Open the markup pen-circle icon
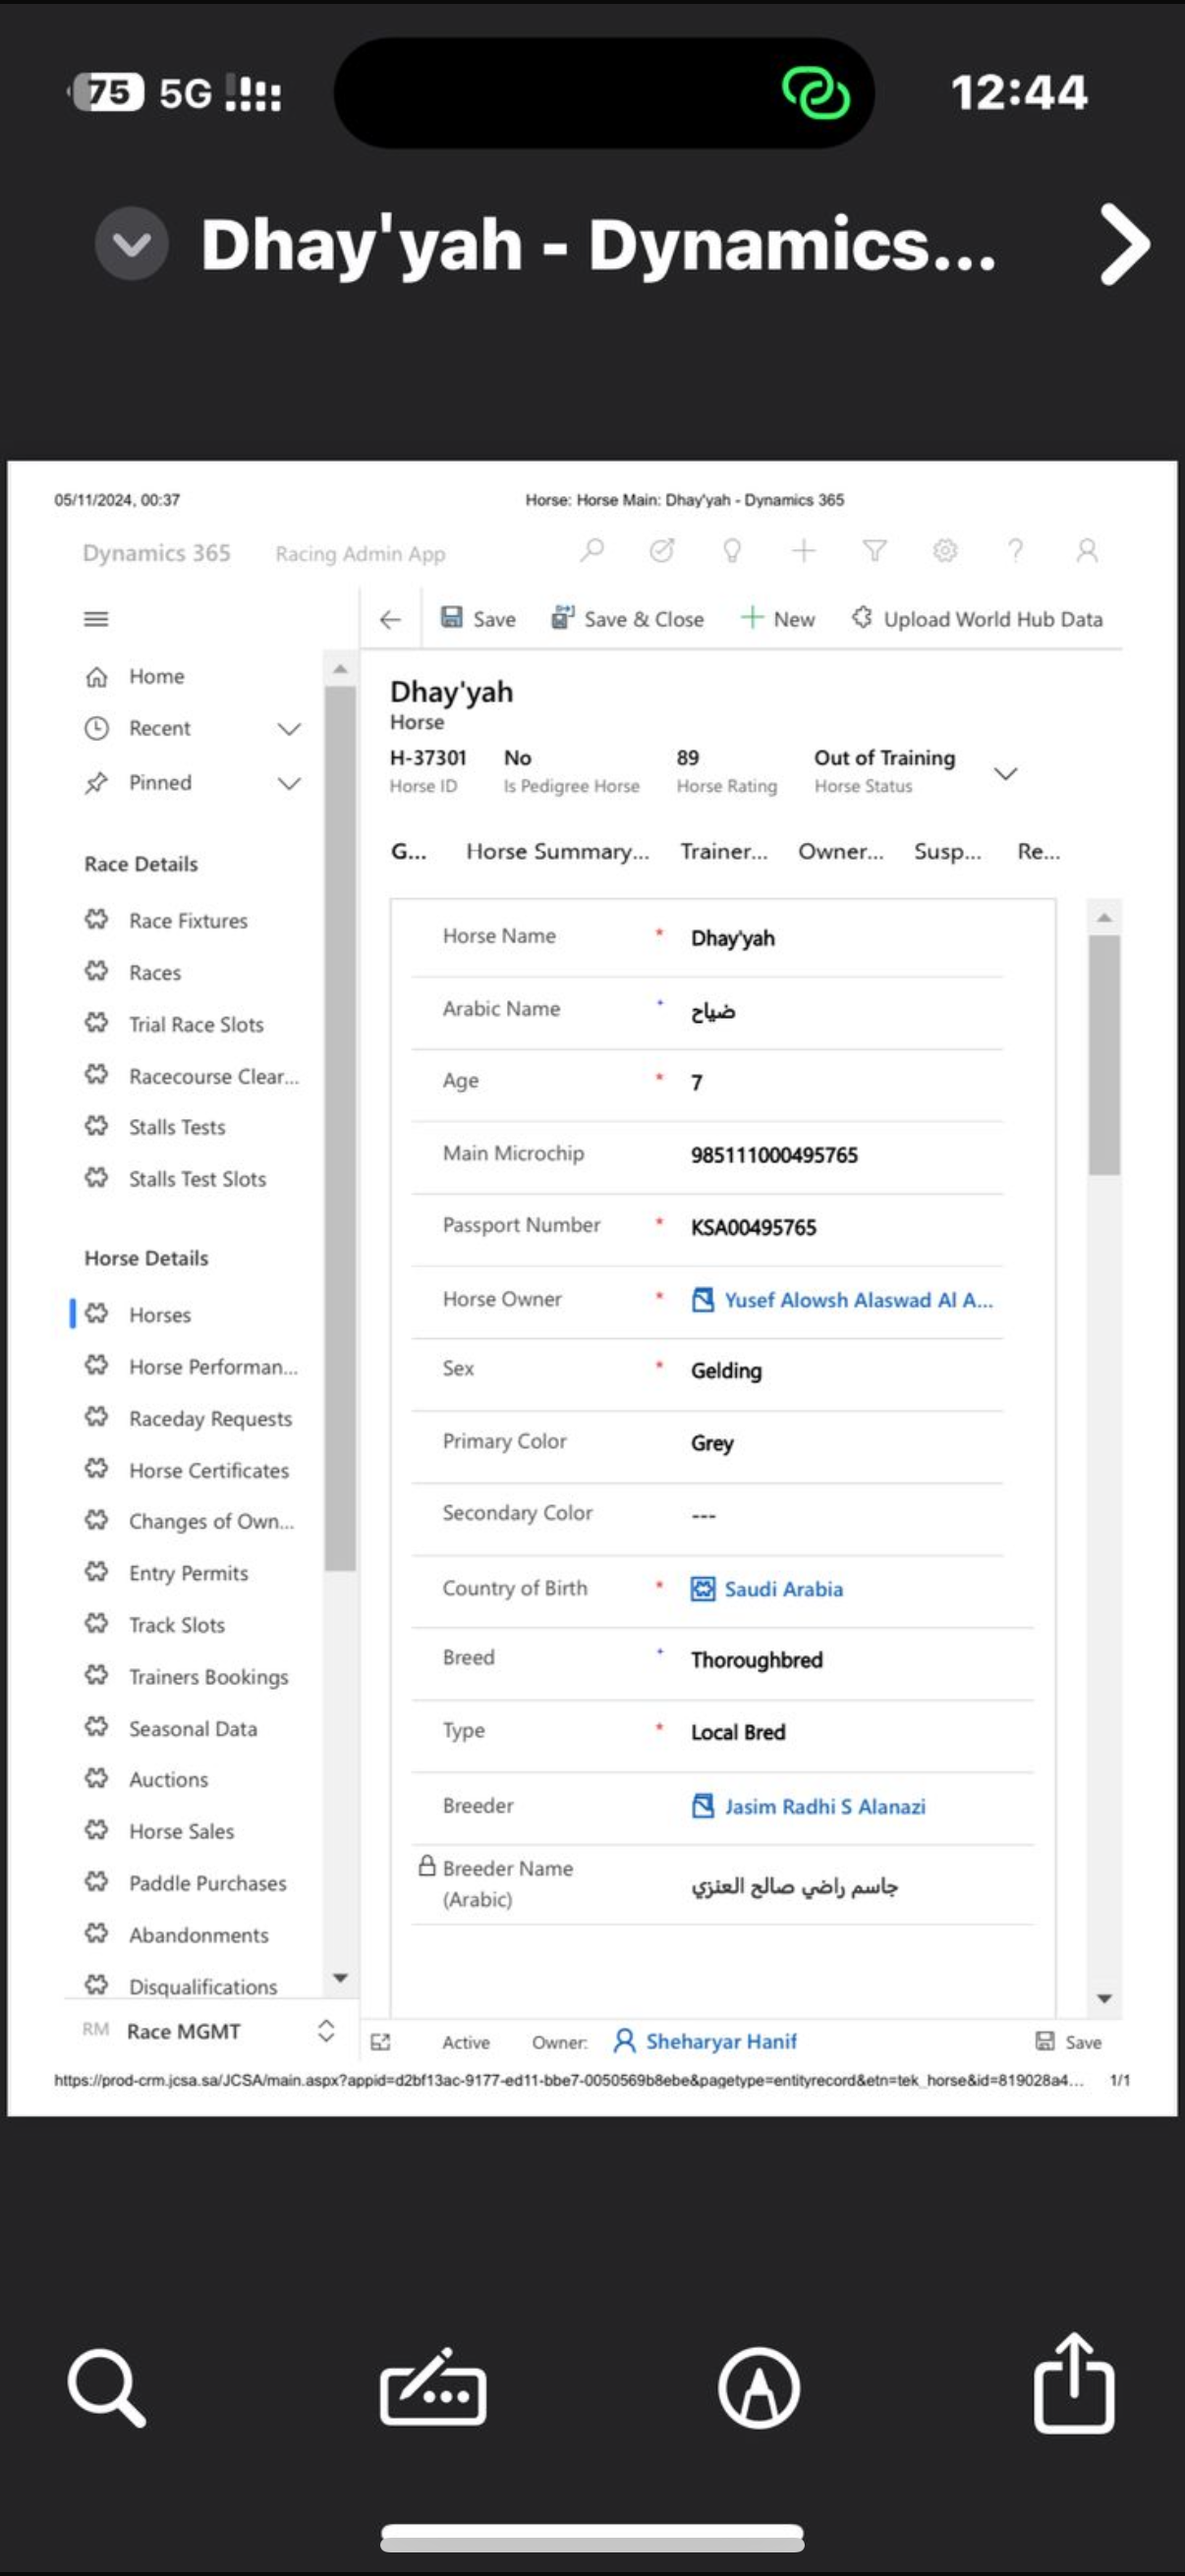Image resolution: width=1185 pixels, height=2576 pixels. pyautogui.click(x=758, y=2388)
